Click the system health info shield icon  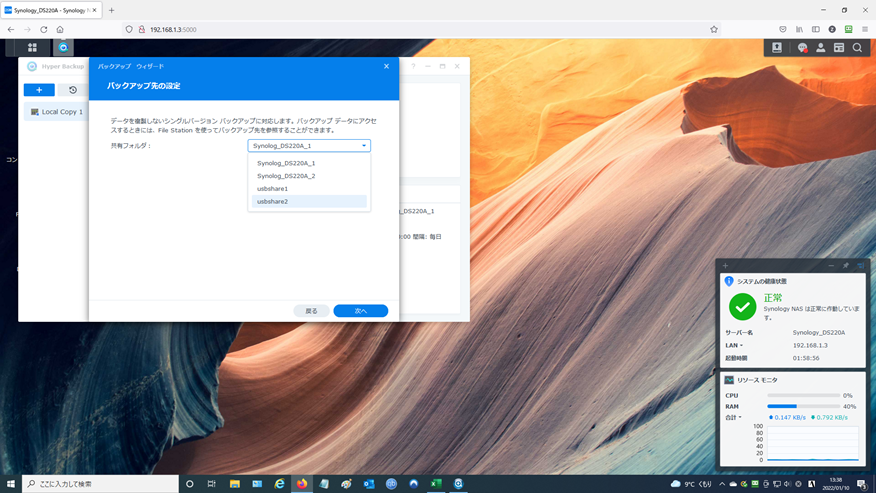click(729, 281)
